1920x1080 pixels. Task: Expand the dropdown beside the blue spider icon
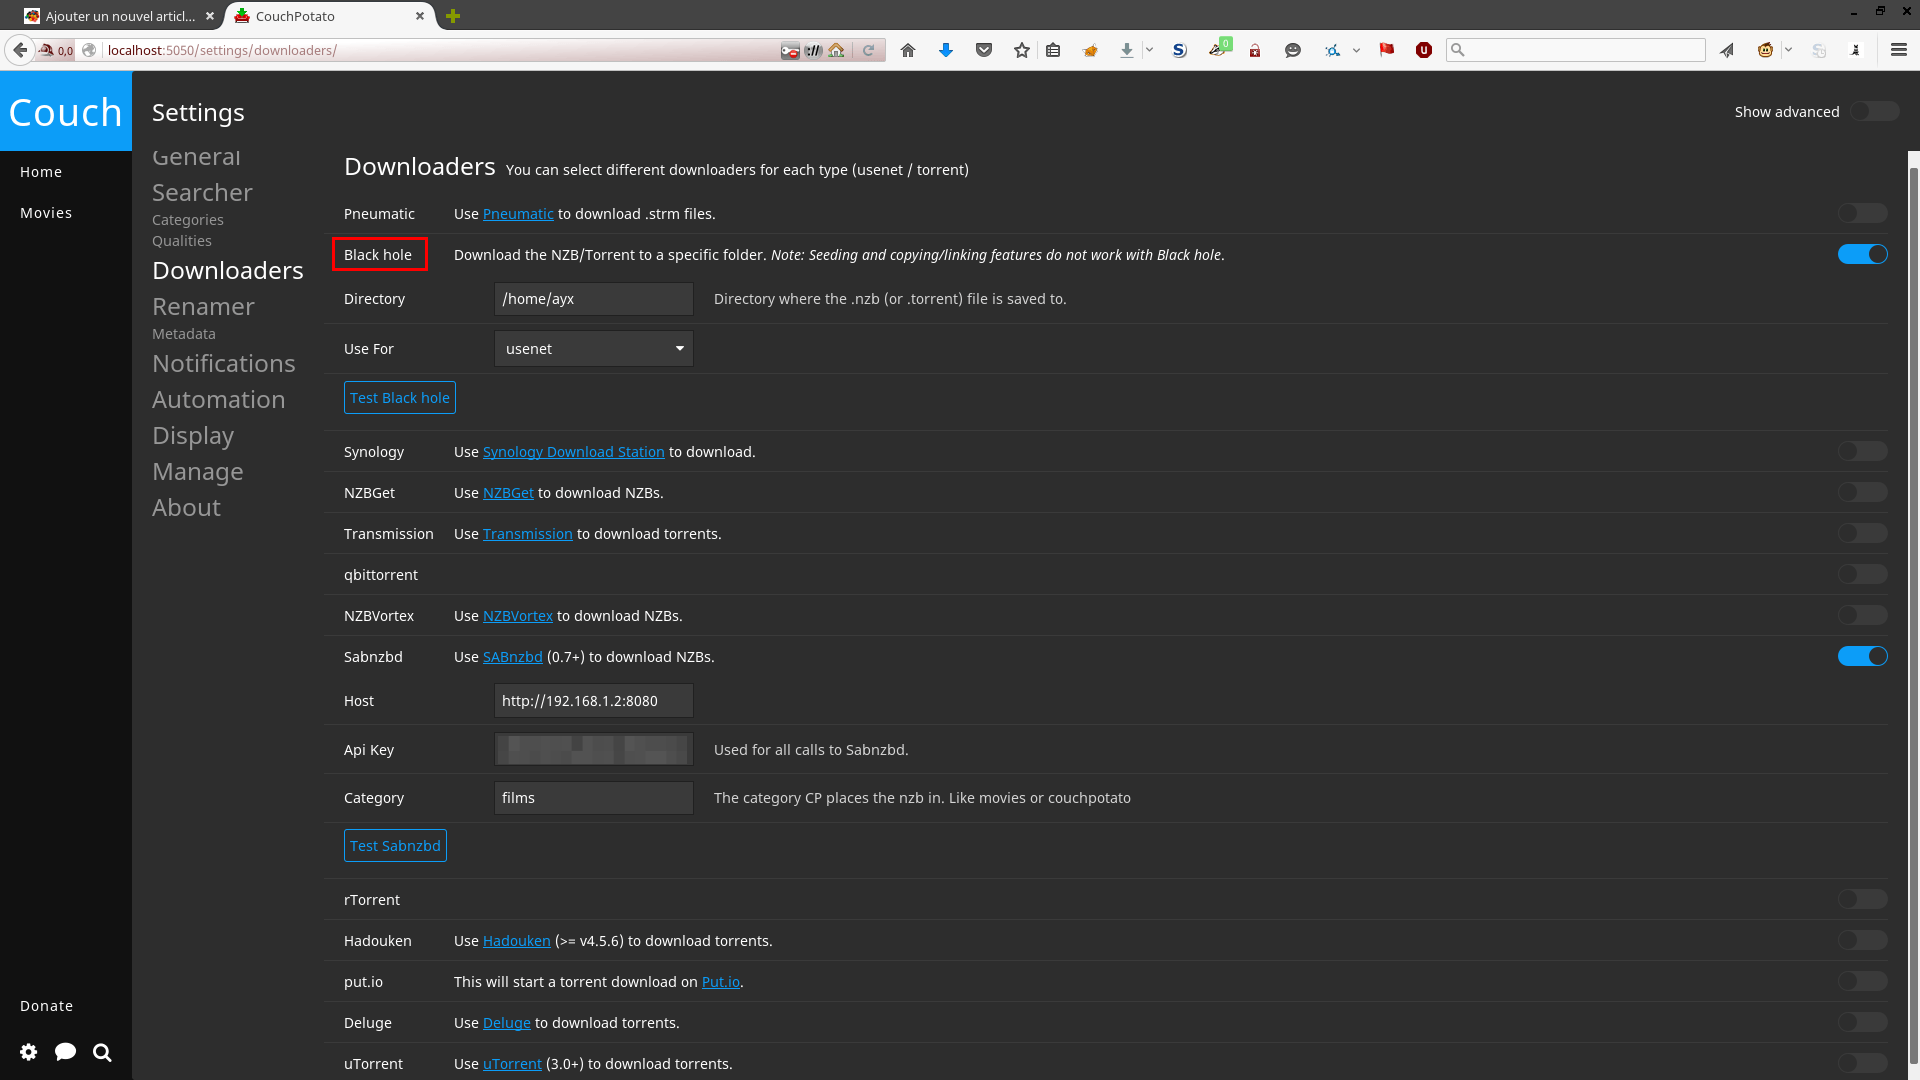click(1356, 50)
